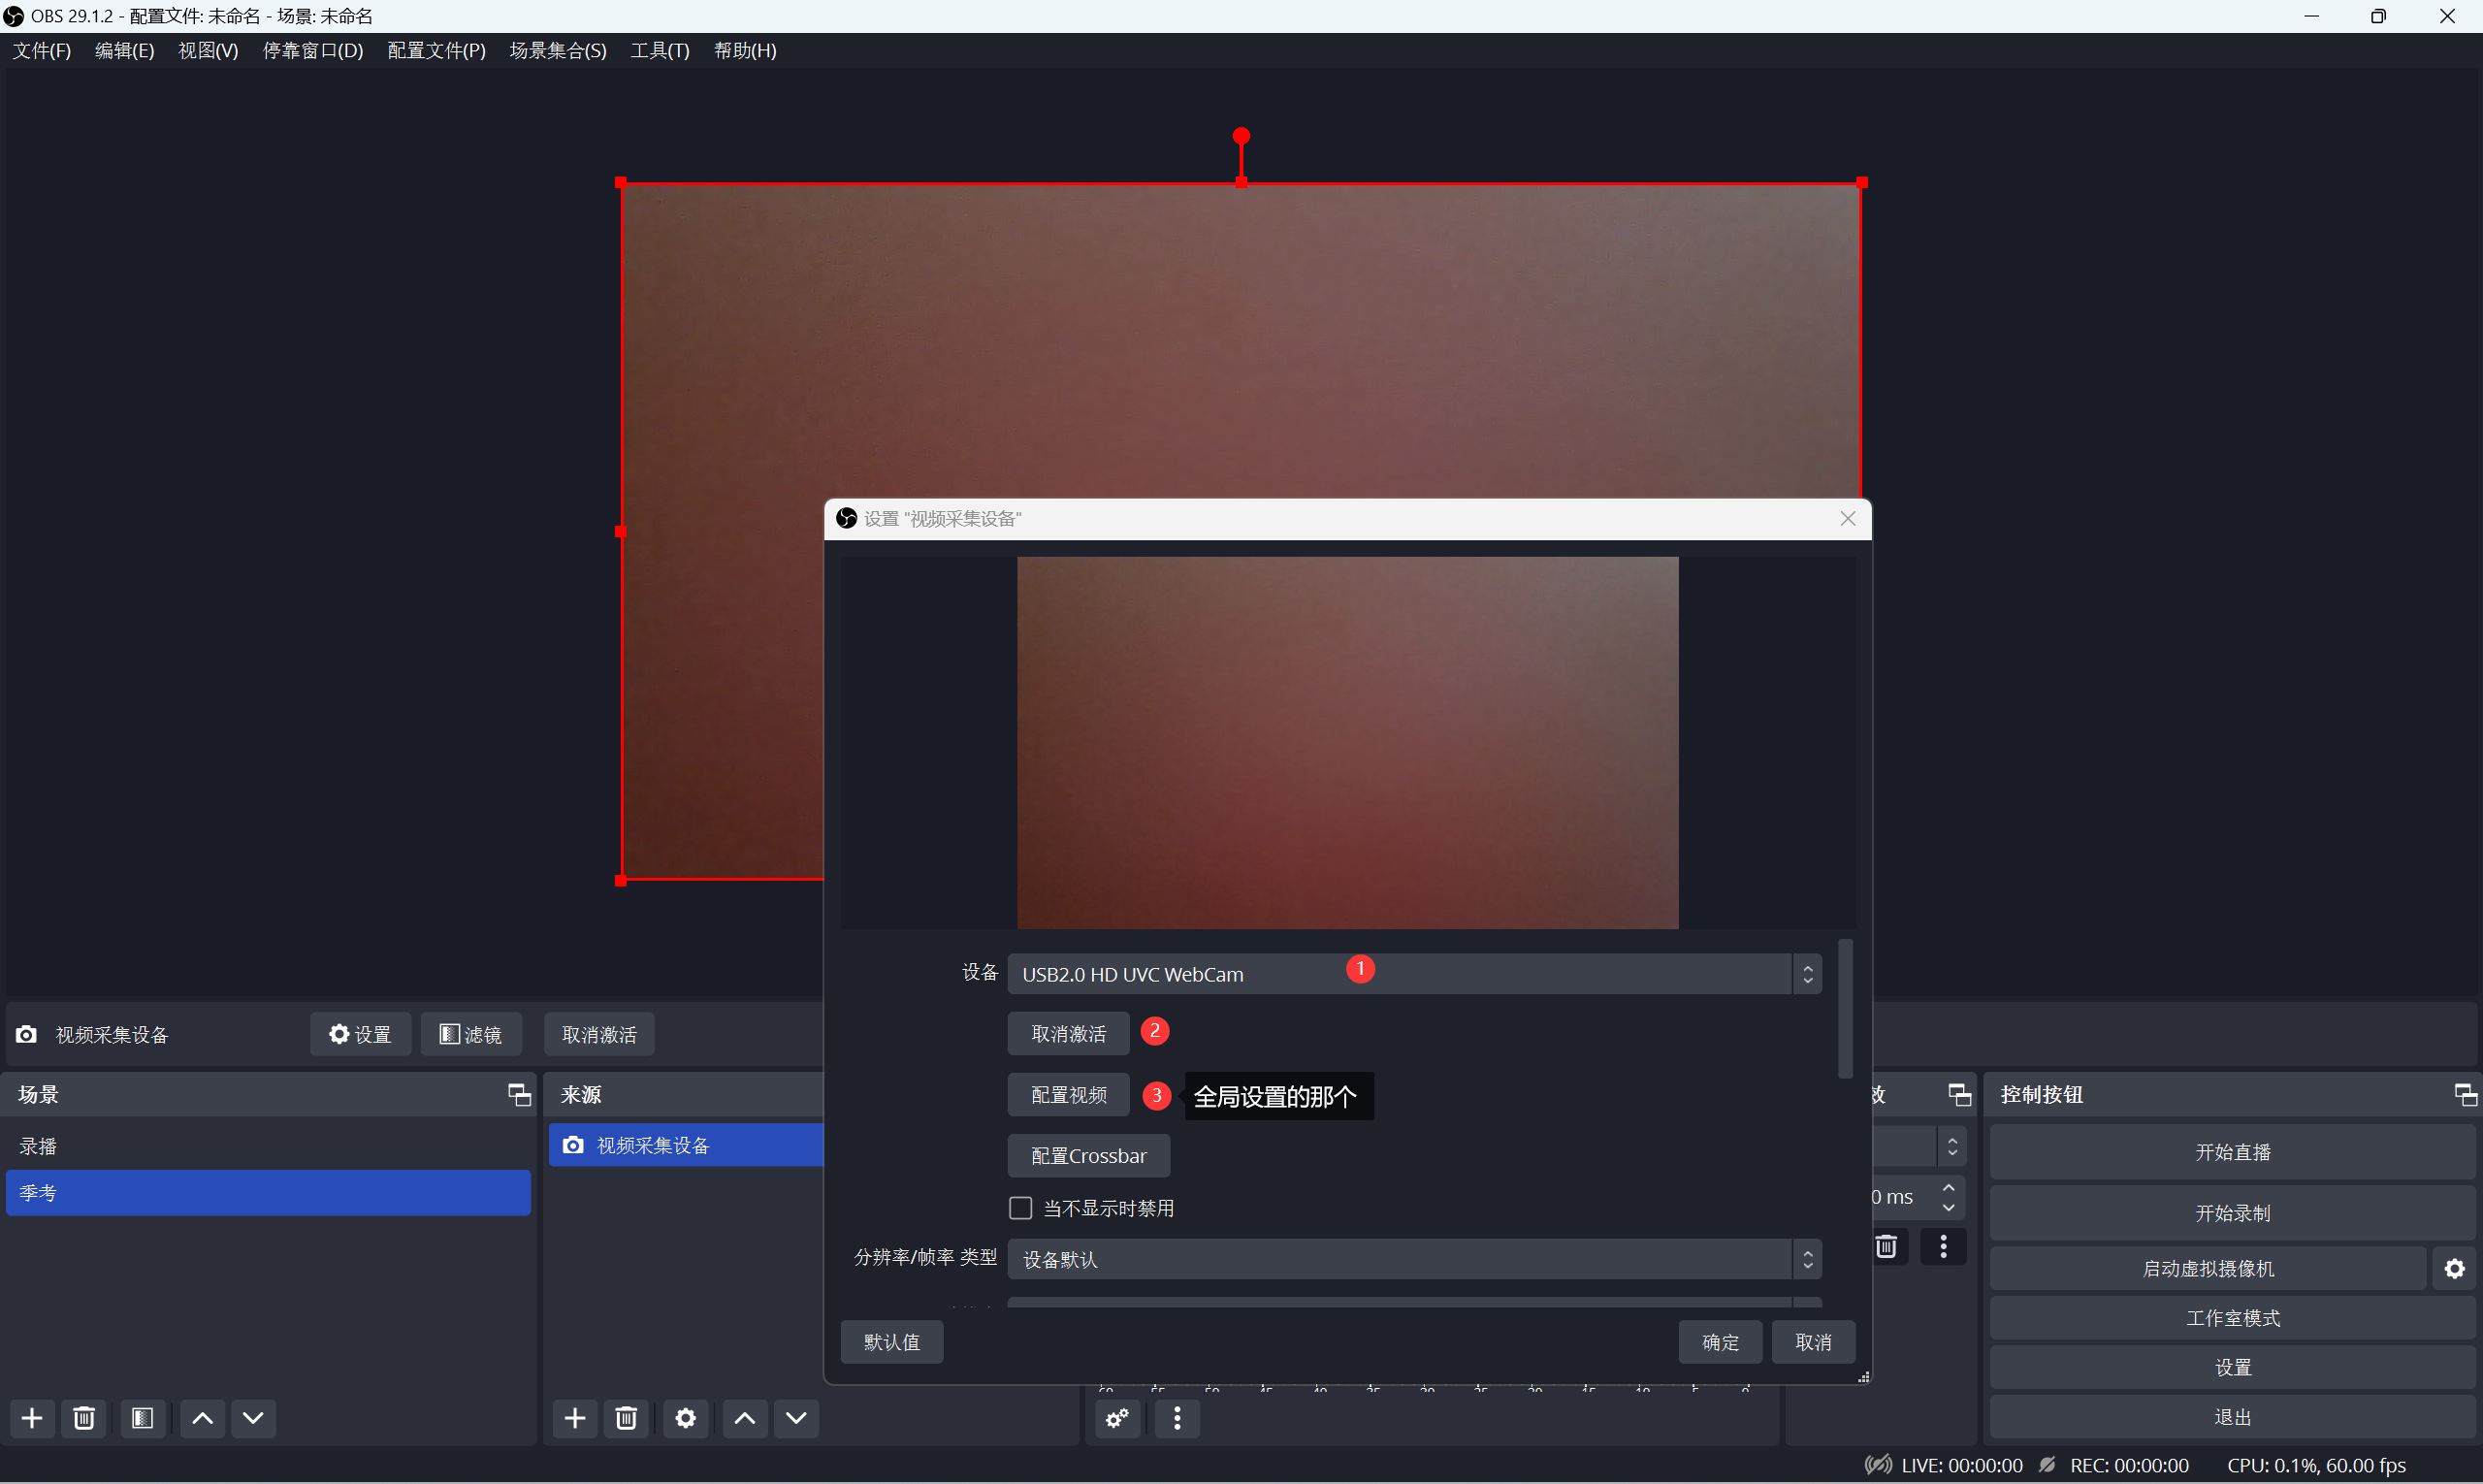Click the ms delay stepper up arrow

point(1948,1187)
